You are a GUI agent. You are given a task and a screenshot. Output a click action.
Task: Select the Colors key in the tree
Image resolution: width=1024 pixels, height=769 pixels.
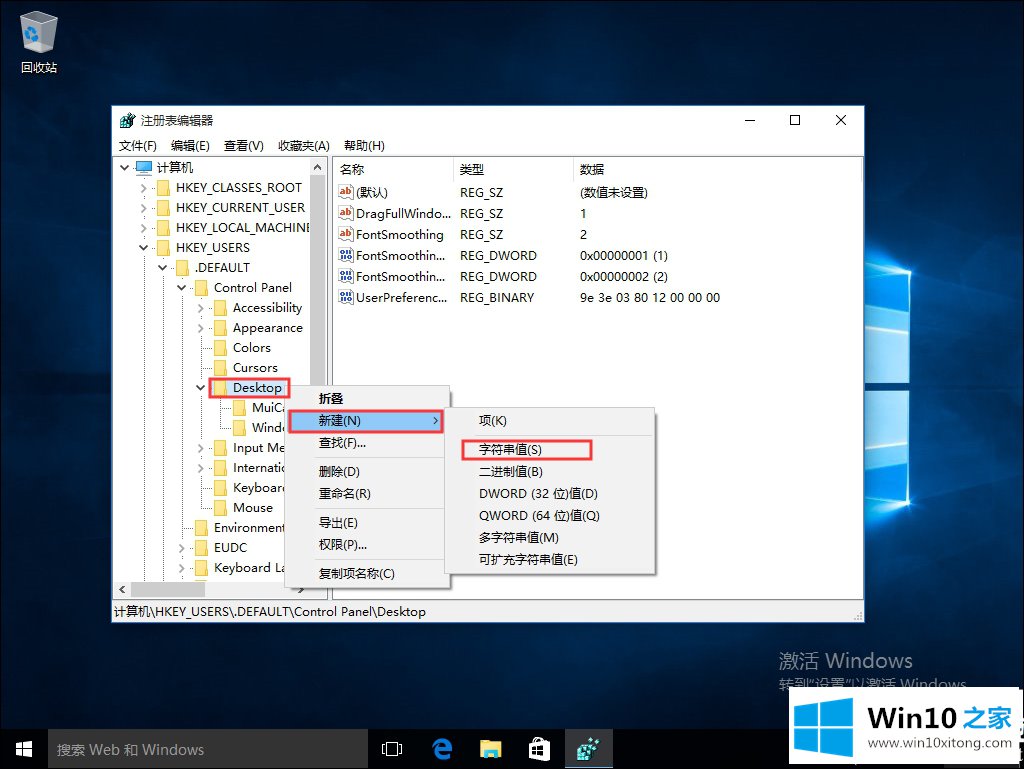point(251,348)
